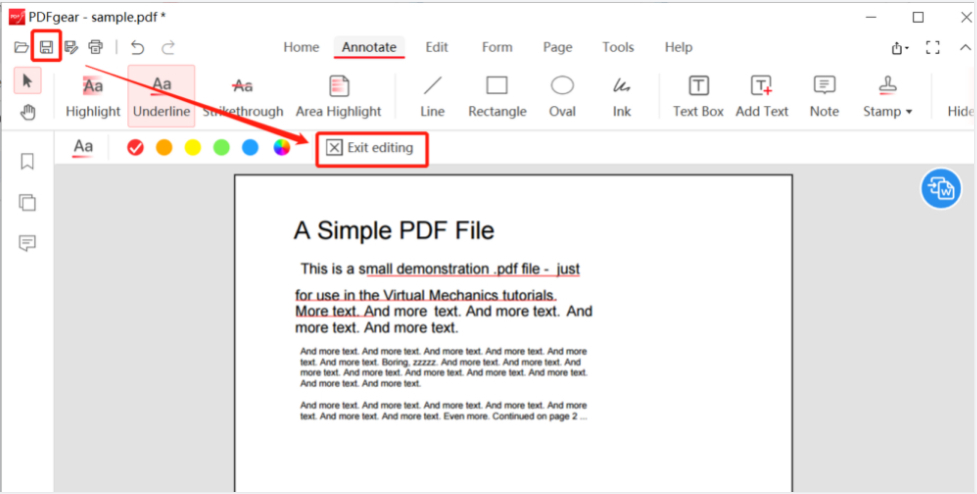Screen dimensions: 977x494
Task: Go to the Page tab
Action: point(557,47)
